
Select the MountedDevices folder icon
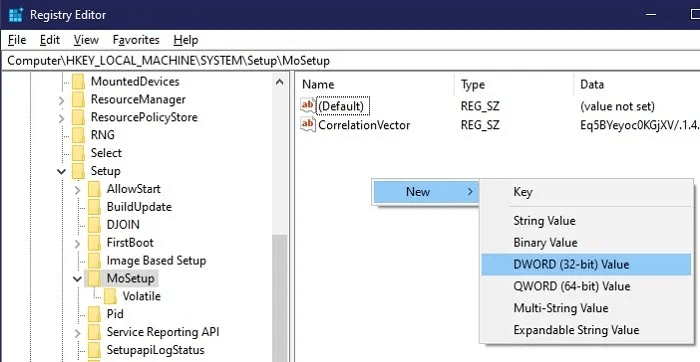[x=79, y=82]
